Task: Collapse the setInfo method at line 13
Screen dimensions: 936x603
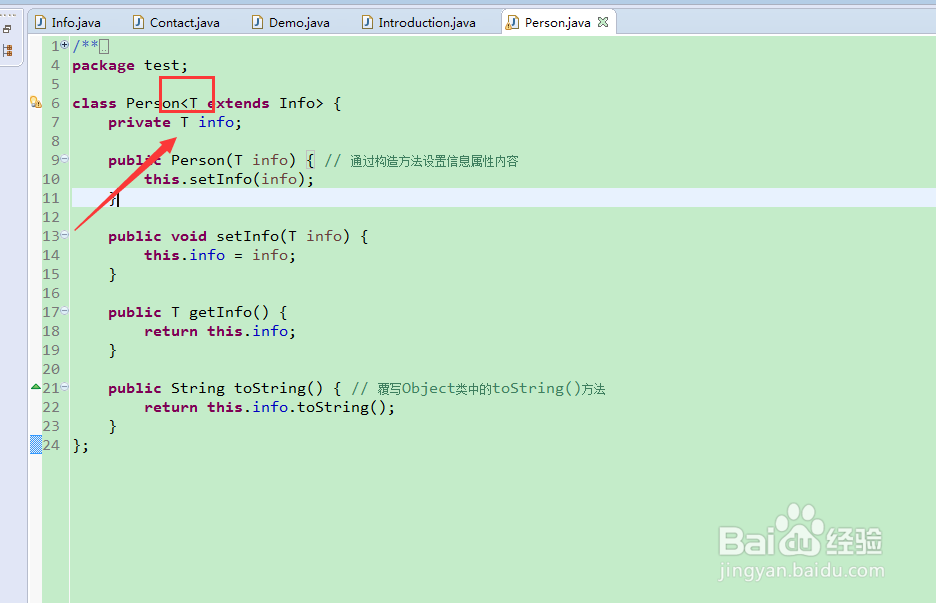Action: pos(64,235)
